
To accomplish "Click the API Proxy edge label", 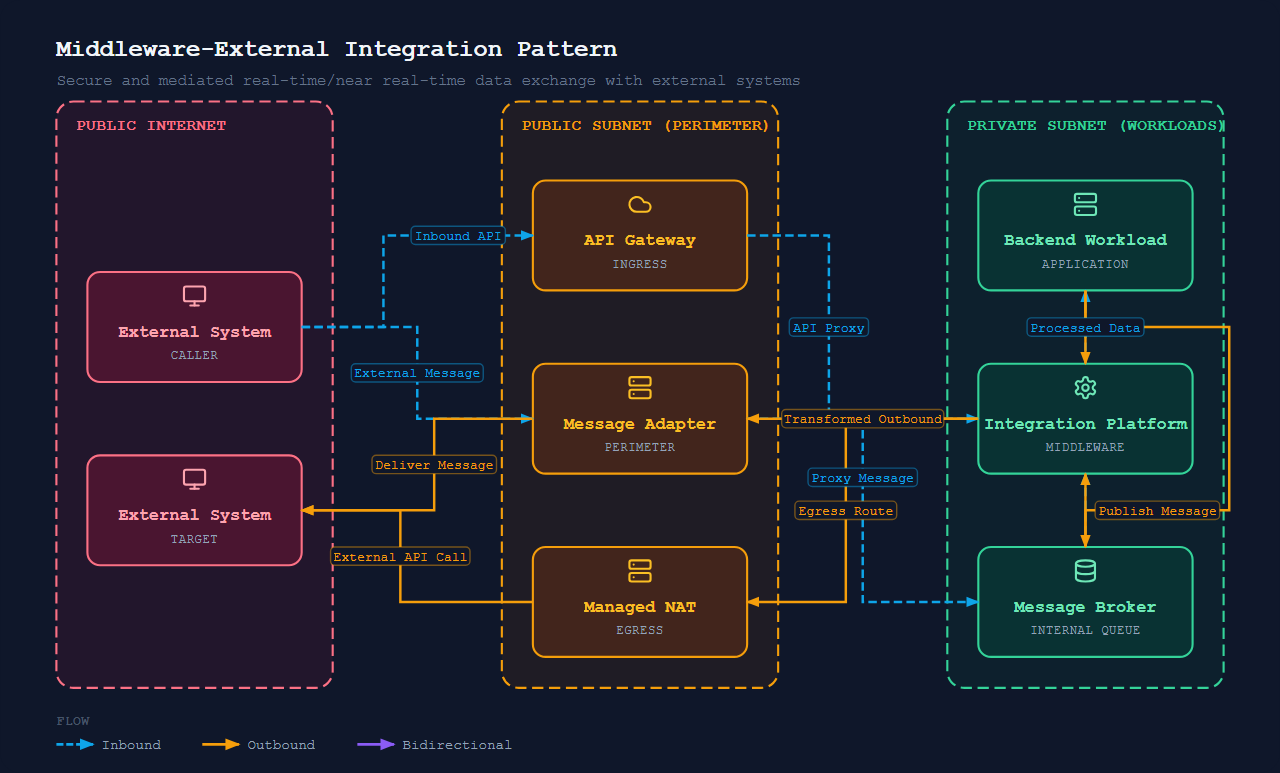I will coord(828,328).
